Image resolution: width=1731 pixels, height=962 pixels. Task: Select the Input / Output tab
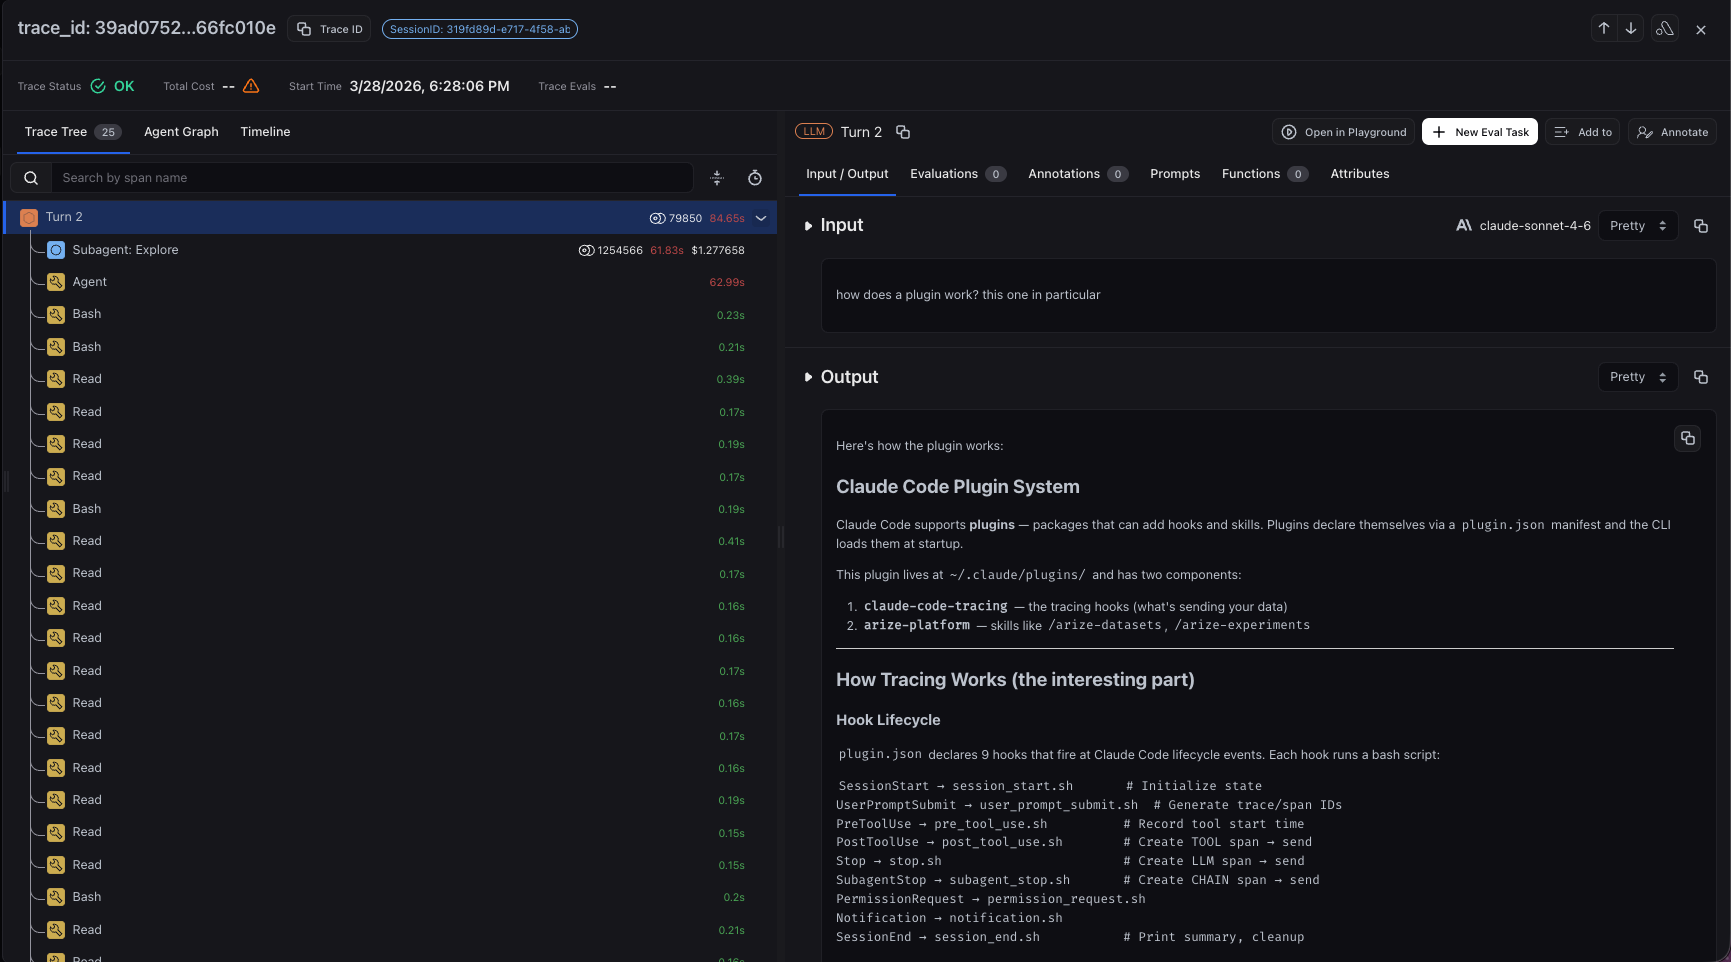(847, 174)
